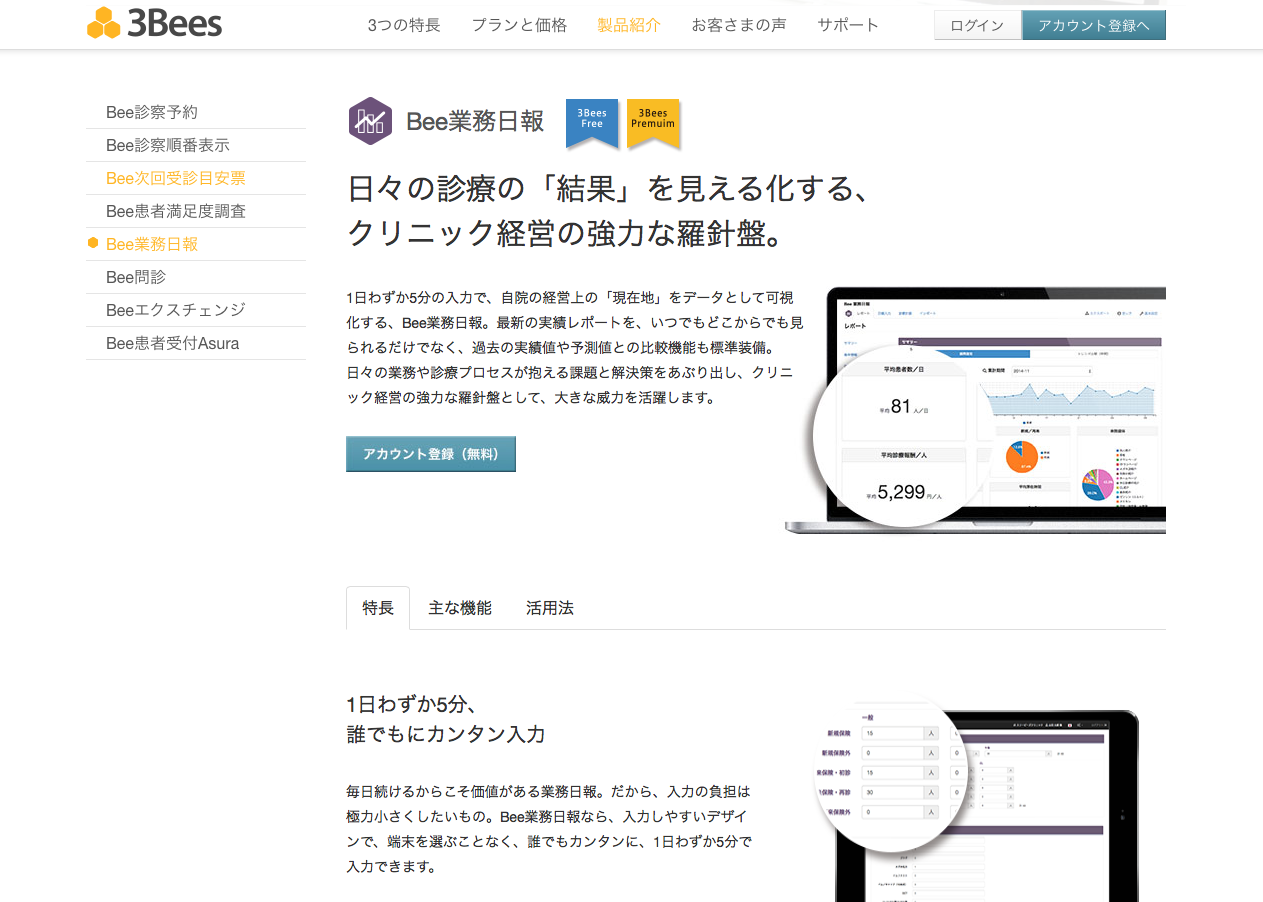Click the orange pie chart in laptop image
The height and width of the screenshot is (902, 1263).
pyautogui.click(x=1021, y=456)
